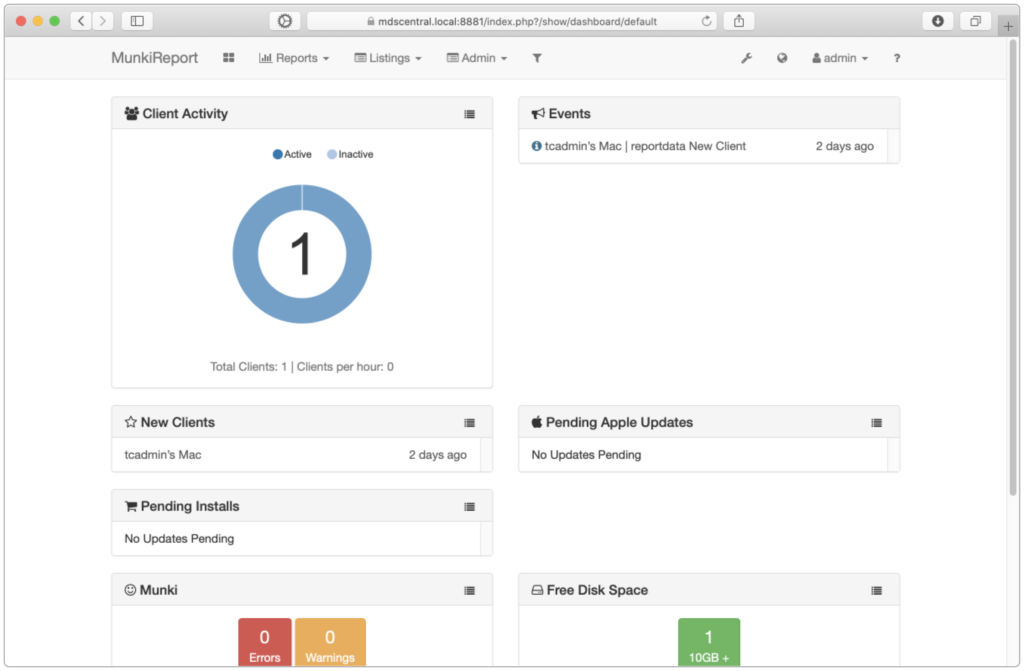Click the Pending Installs cart icon
The image size is (1024, 671).
point(131,506)
